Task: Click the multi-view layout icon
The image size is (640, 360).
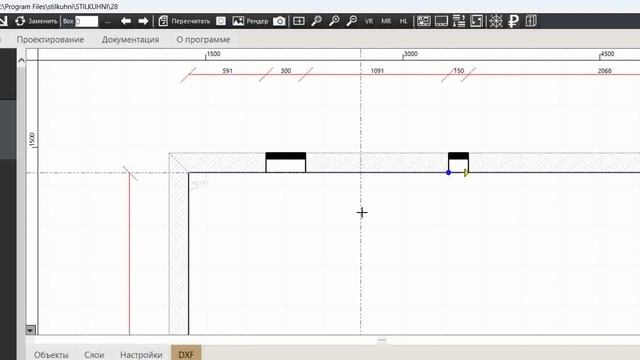Action: click(x=424, y=21)
